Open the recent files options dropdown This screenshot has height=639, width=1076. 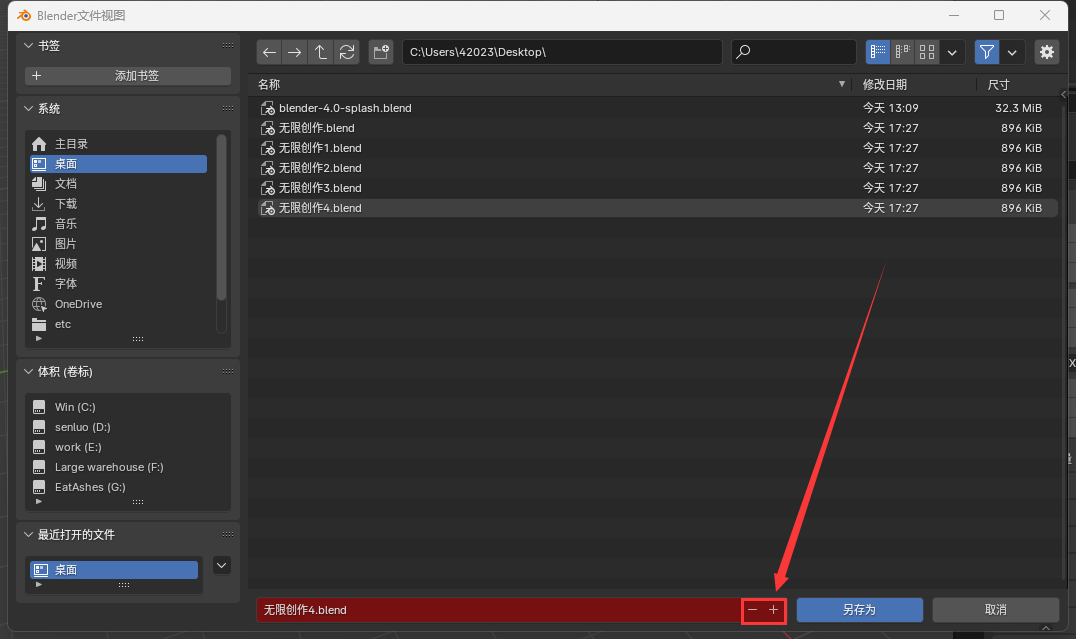click(x=222, y=566)
